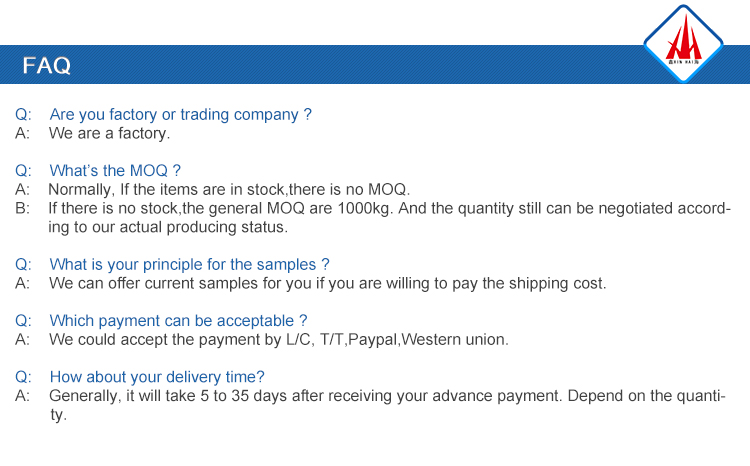Screen dimensions: 750x466
Task: Click the 'B:' label of the MOQ answer
Action: coord(22,208)
